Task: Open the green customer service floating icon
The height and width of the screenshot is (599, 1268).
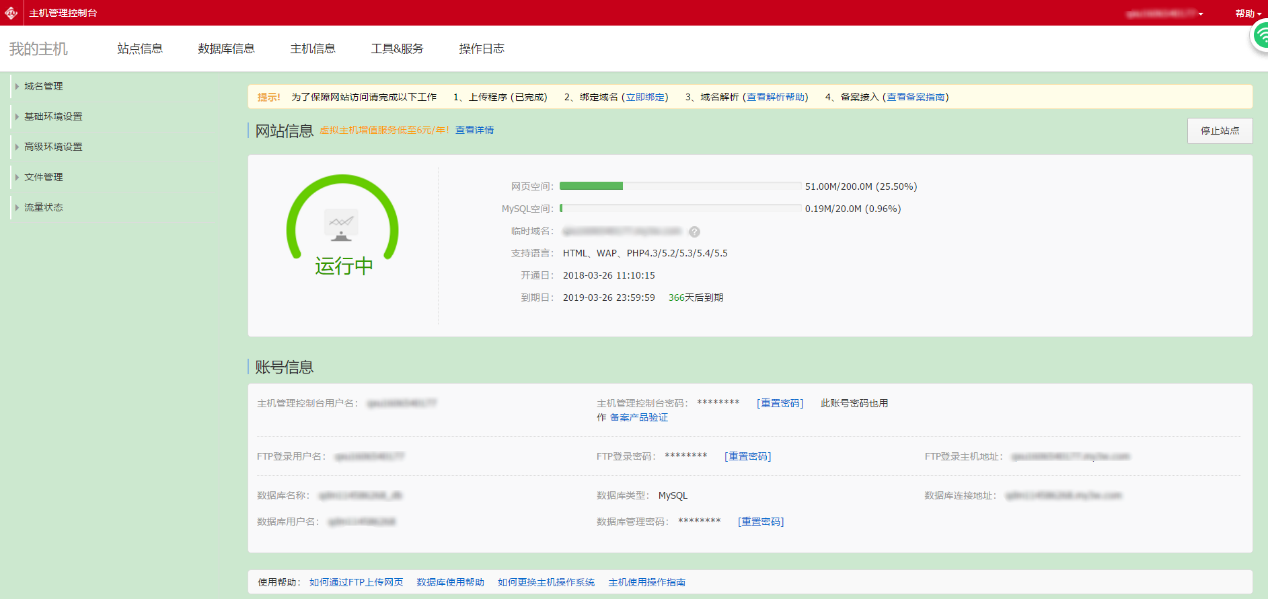Action: 1259,35
